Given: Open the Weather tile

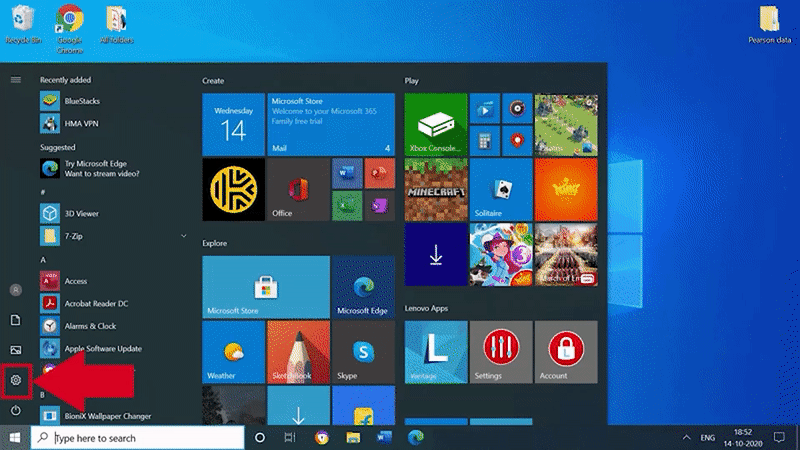Looking at the screenshot, I should click(233, 352).
